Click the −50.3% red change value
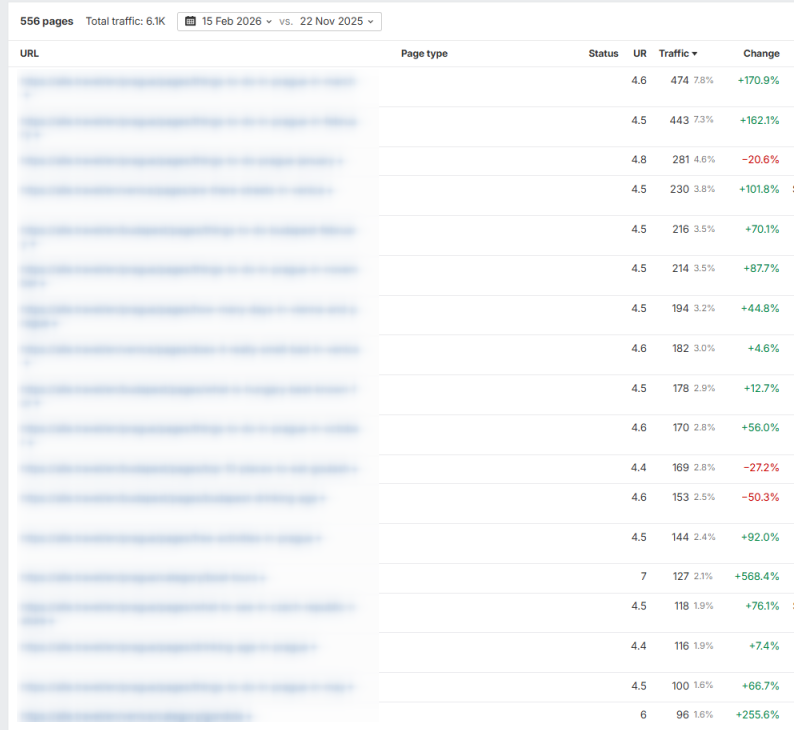Image resolution: width=794 pixels, height=730 pixels. click(760, 498)
